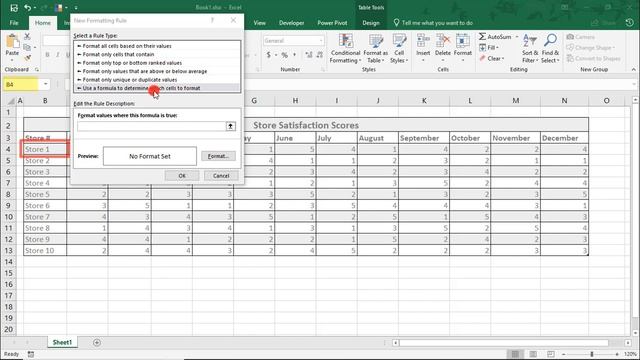The image size is (640, 360).
Task: Click the Format Painter brush icon
Action: (x=27, y=58)
